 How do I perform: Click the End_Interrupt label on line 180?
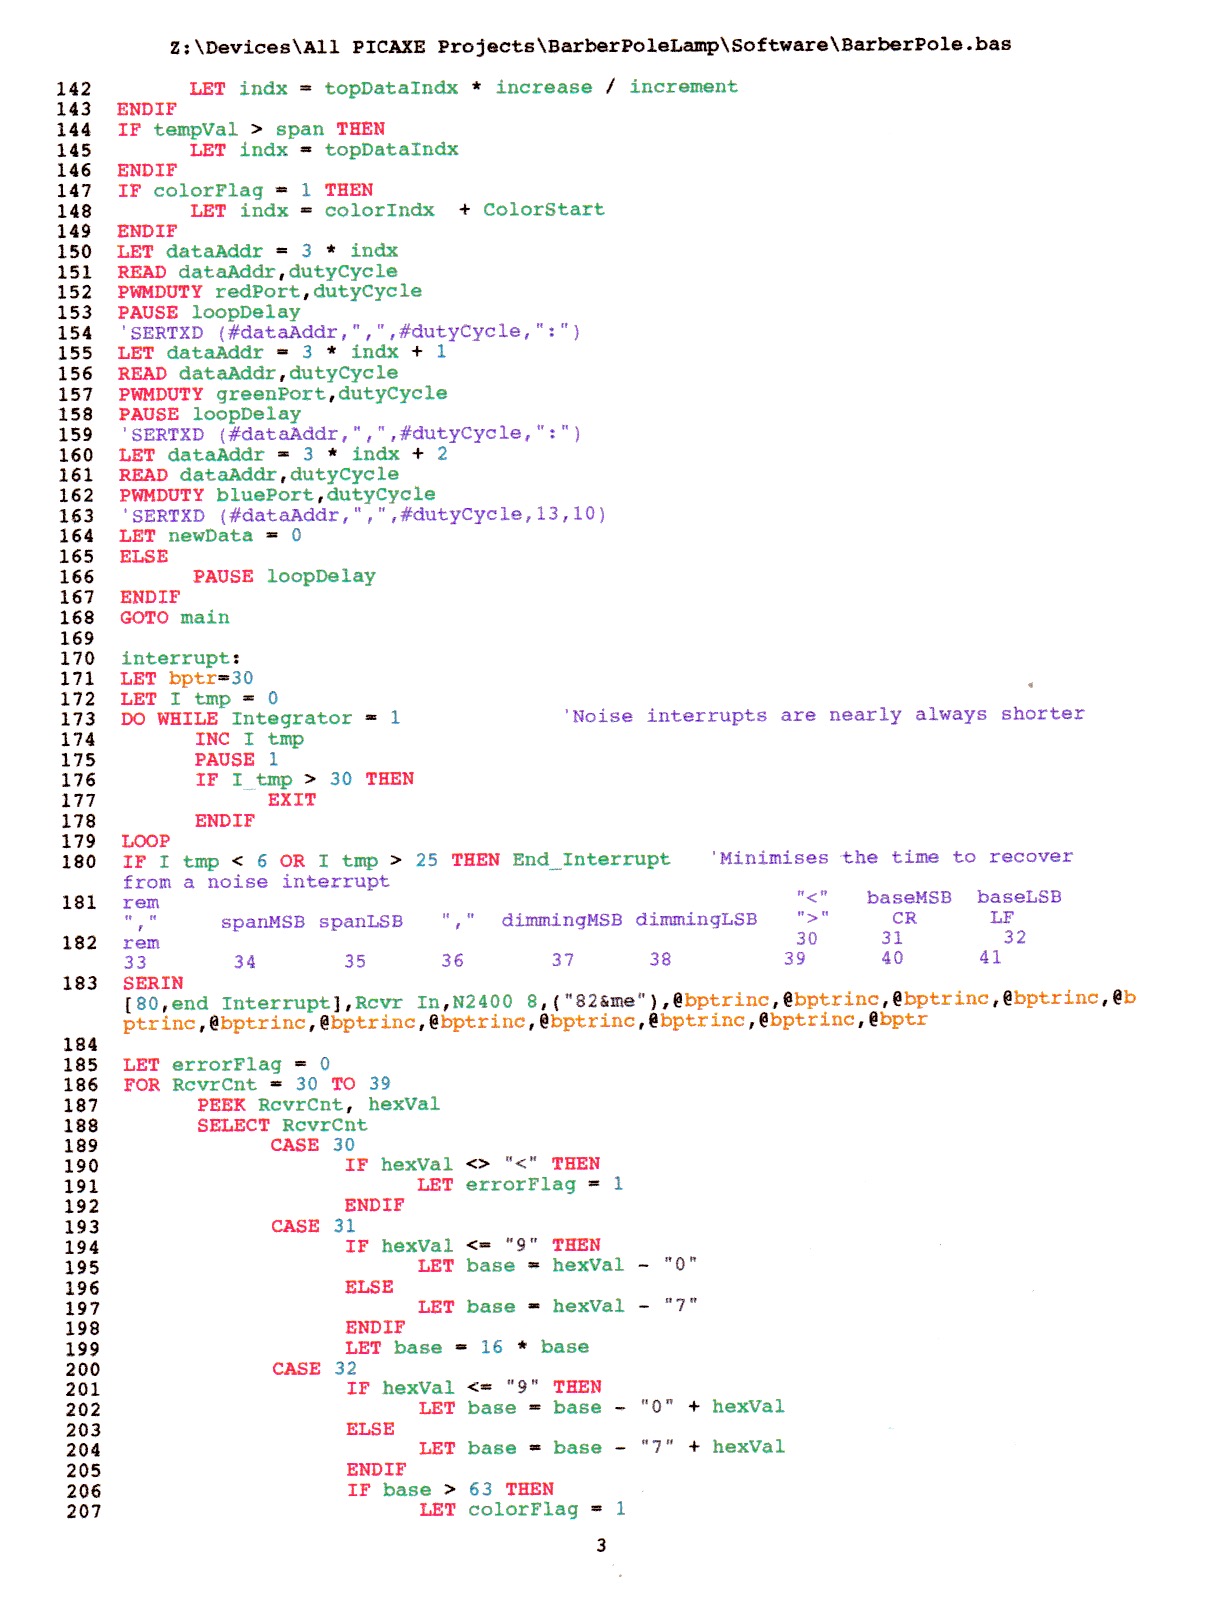591,860
